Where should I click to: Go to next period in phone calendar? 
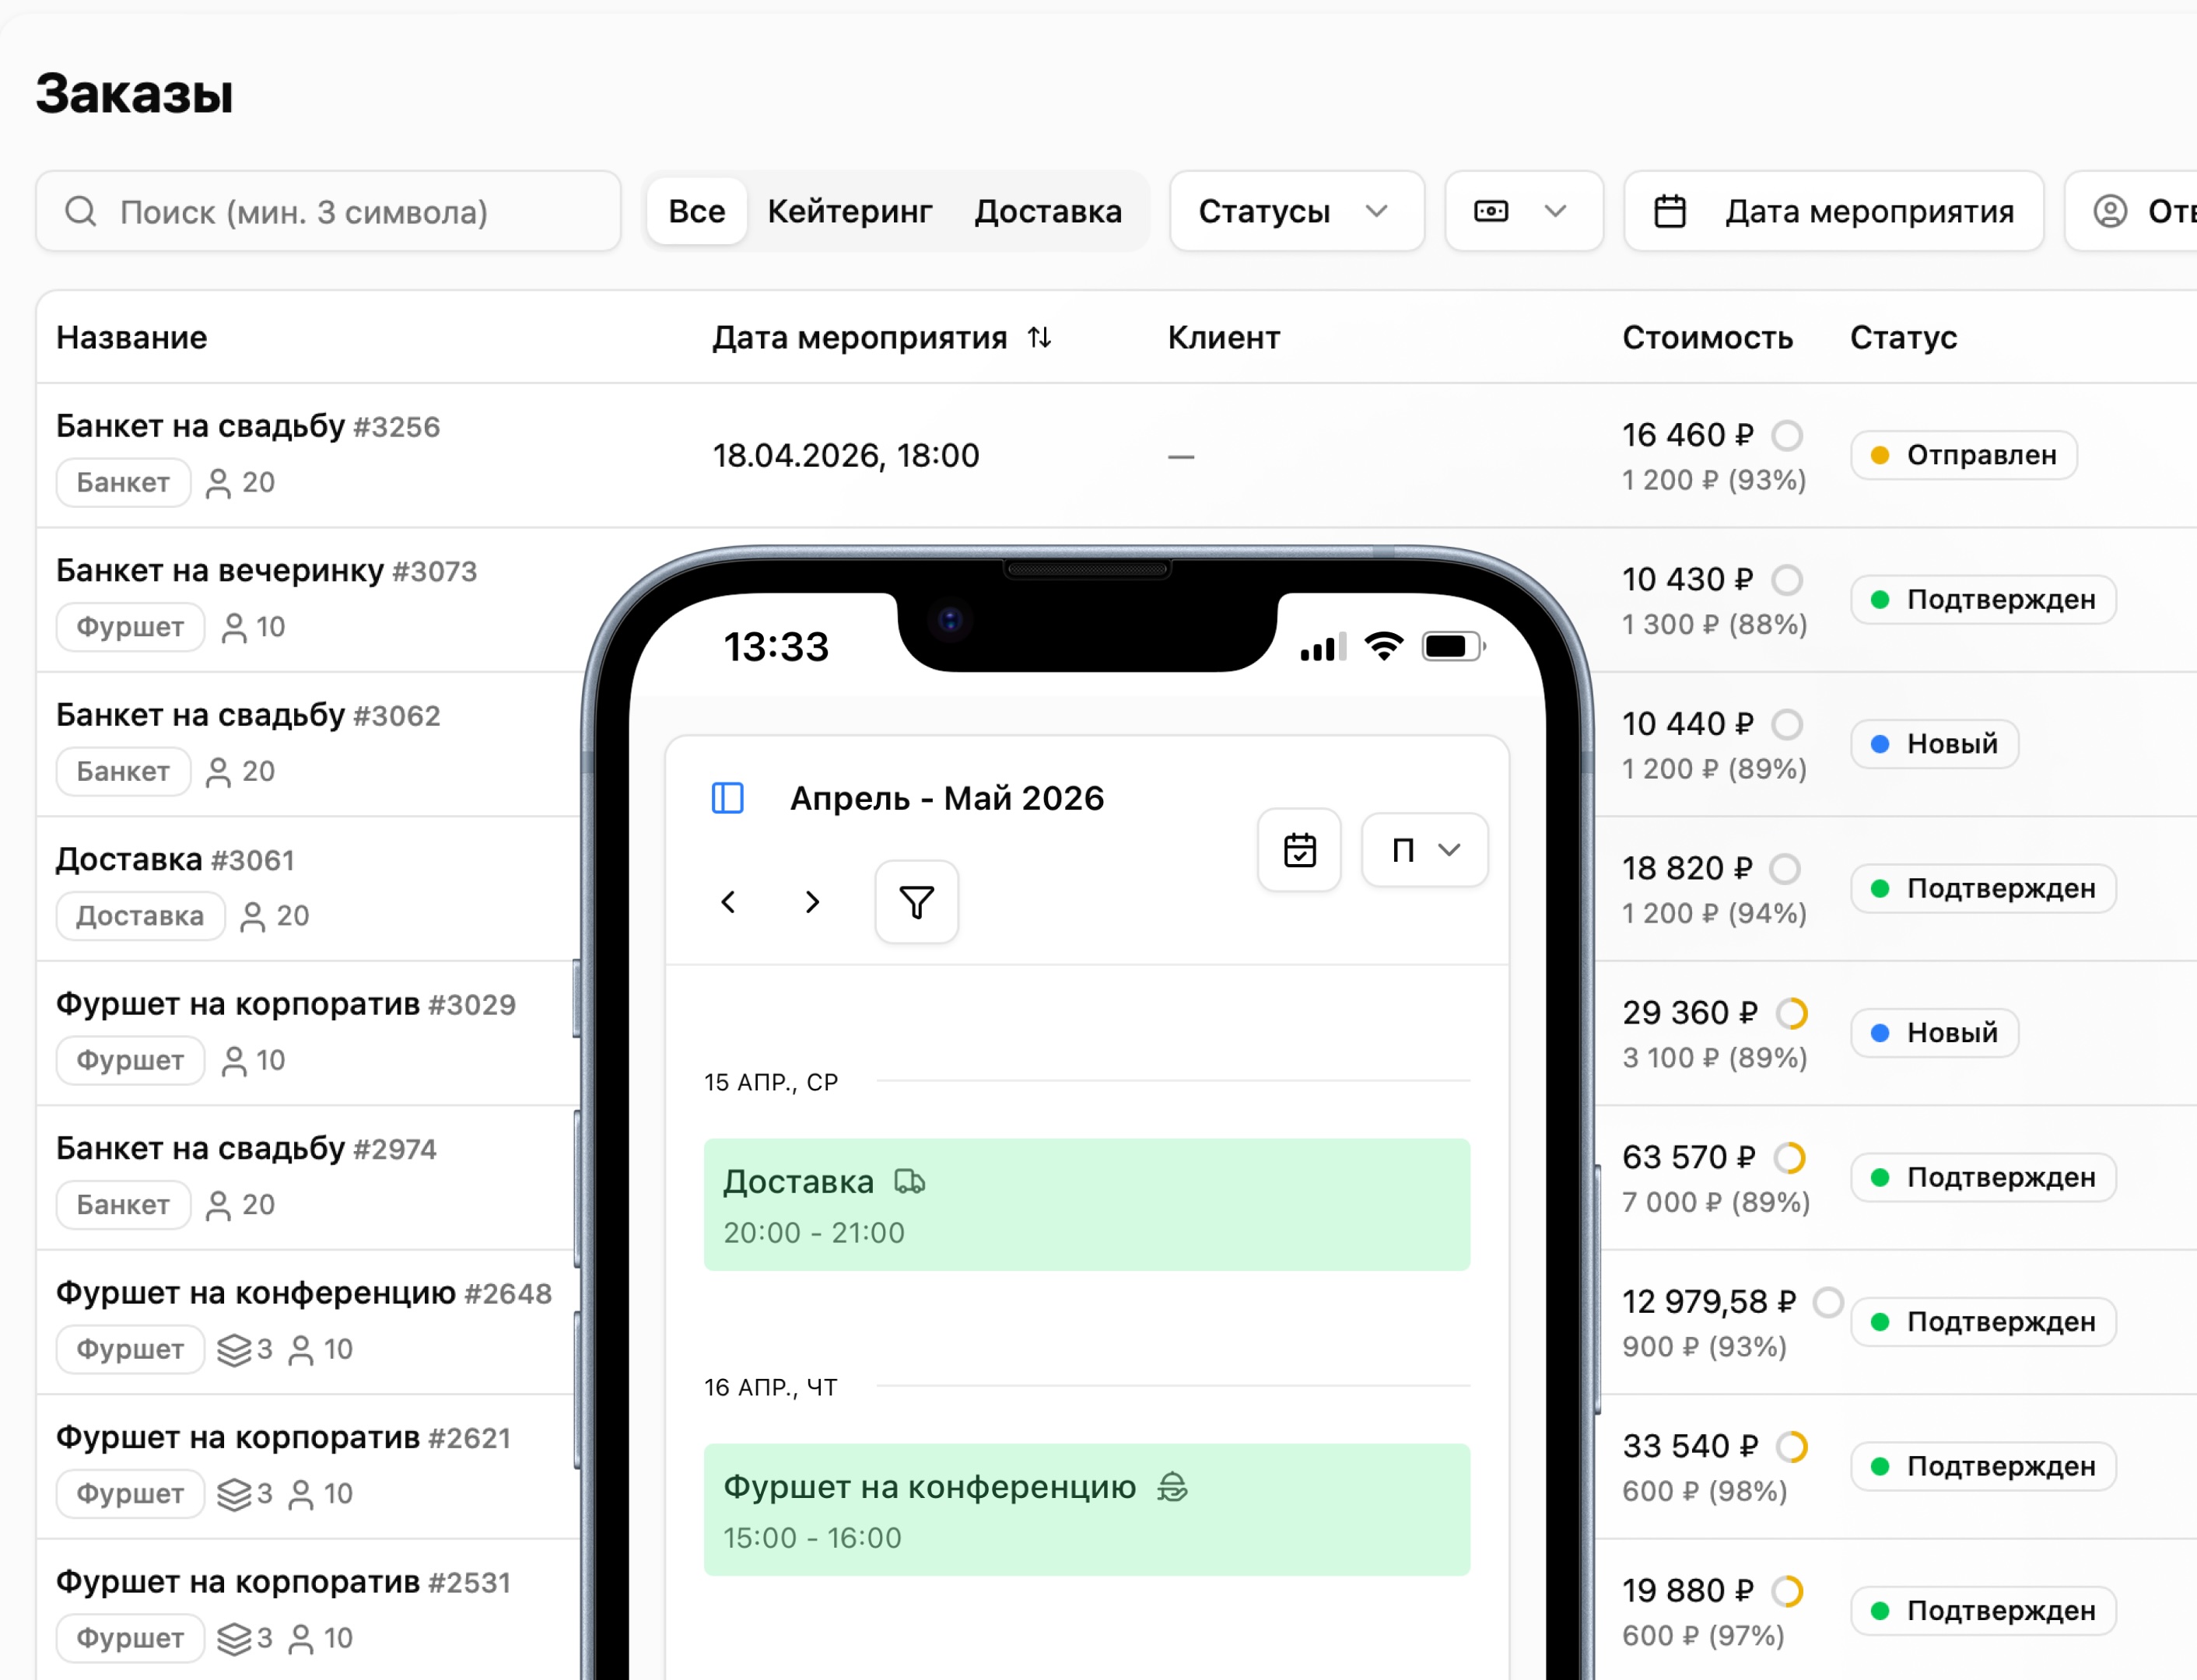(812, 902)
